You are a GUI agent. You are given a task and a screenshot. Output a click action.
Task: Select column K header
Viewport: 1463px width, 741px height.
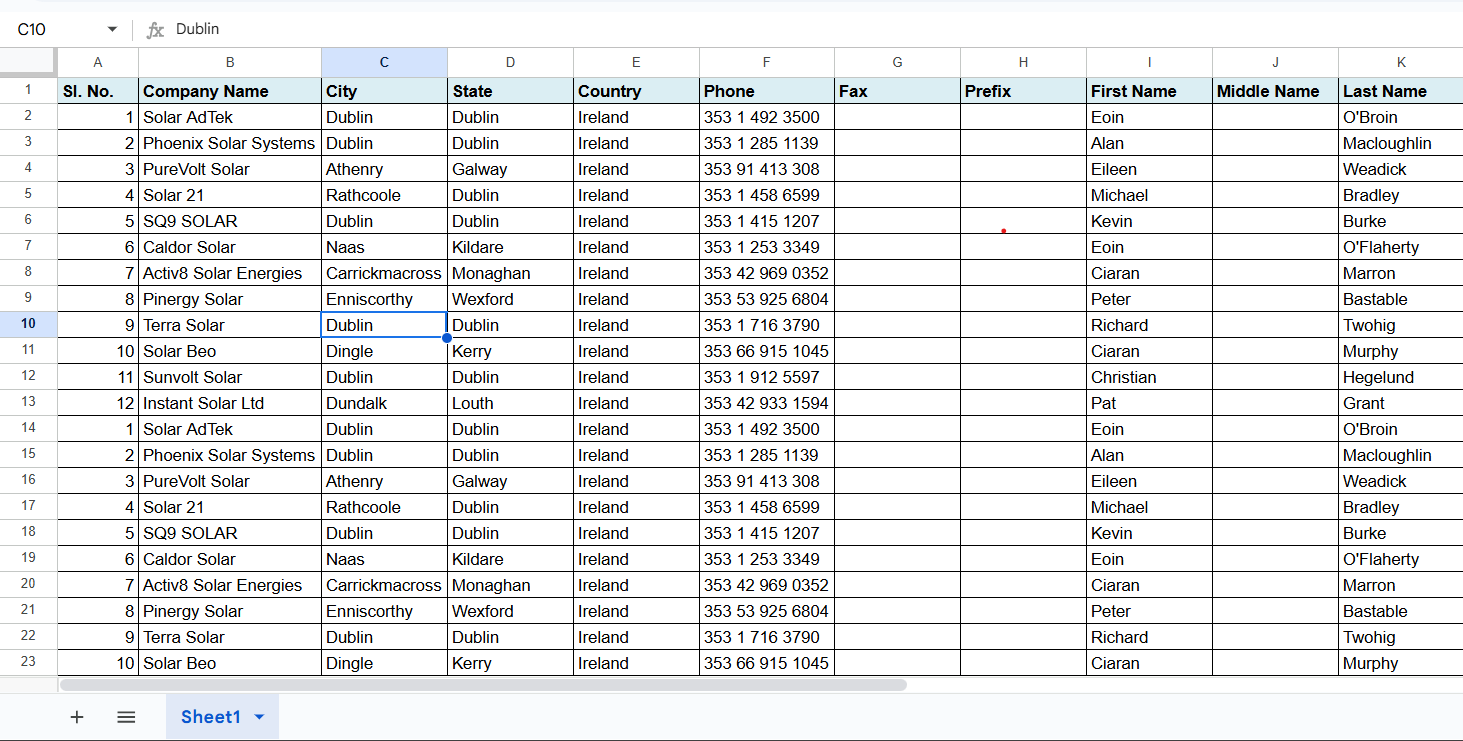tap(1400, 62)
